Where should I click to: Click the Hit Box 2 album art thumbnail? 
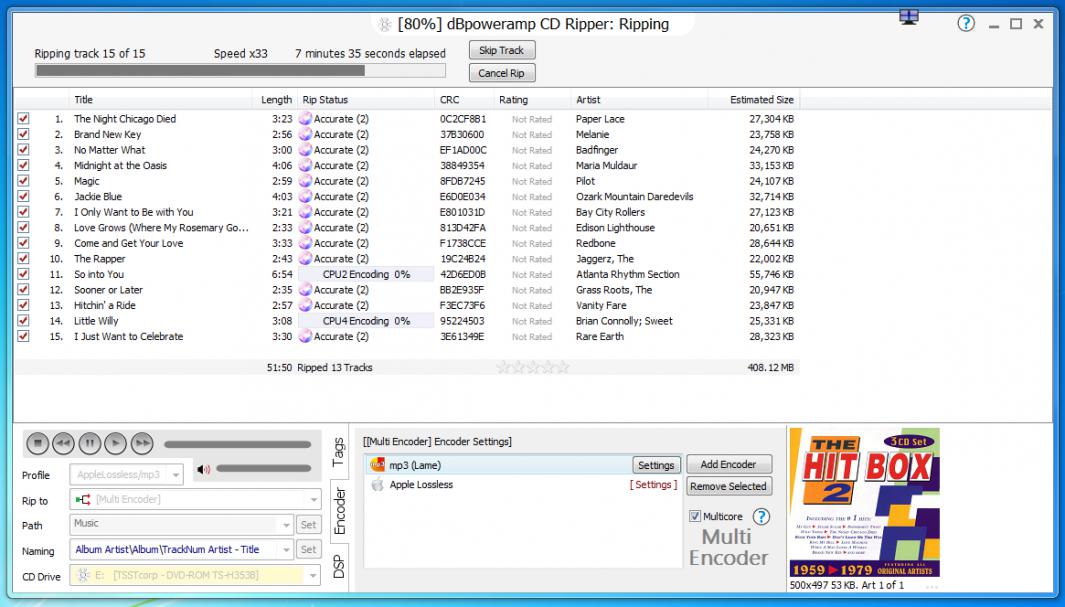coord(864,503)
